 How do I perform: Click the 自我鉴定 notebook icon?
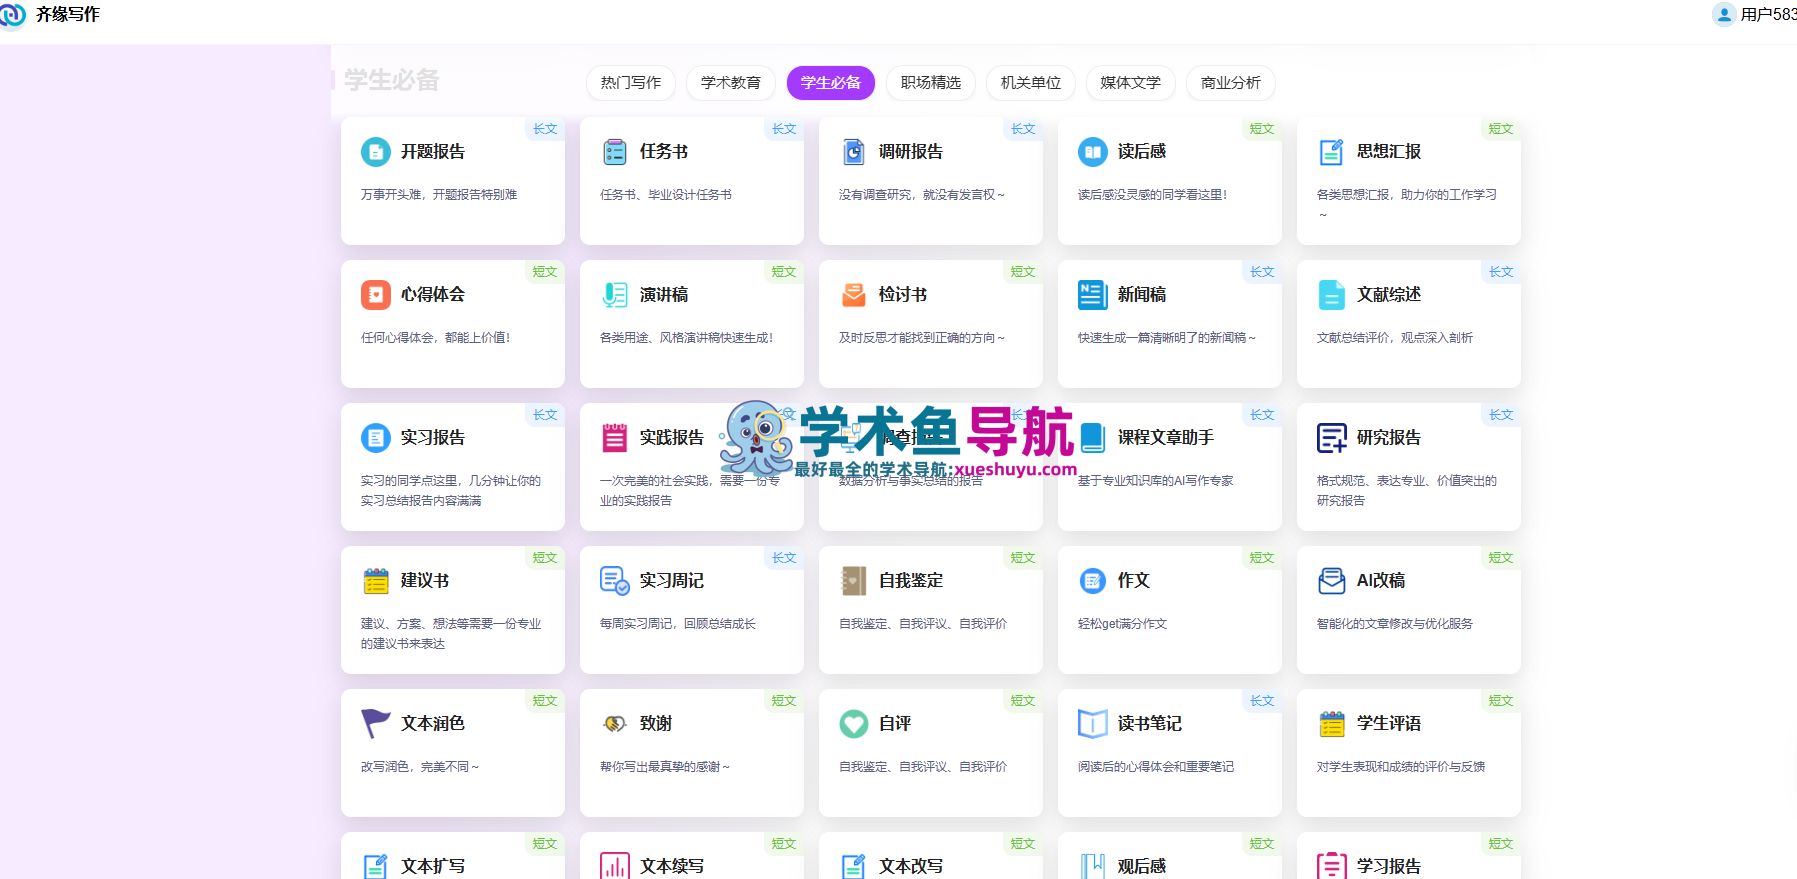pos(854,581)
